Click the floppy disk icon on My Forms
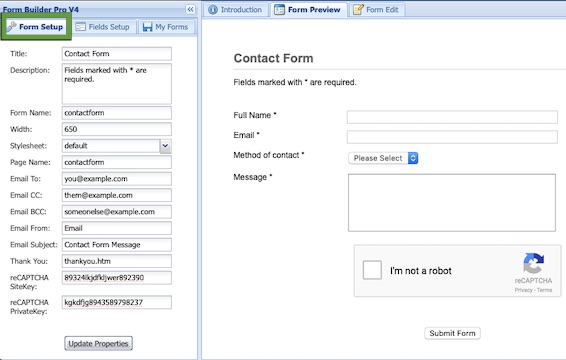566x360 pixels. coord(147,27)
